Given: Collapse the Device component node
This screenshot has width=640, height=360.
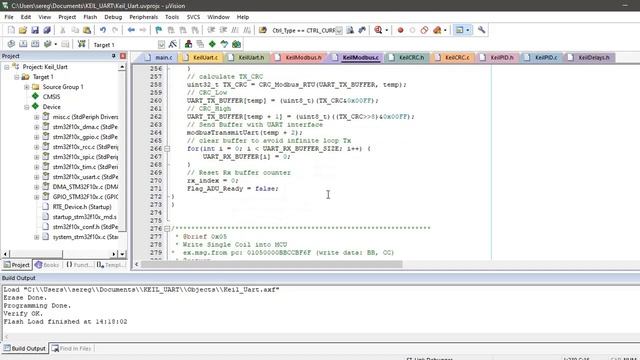Looking at the screenshot, I should 27,107.
